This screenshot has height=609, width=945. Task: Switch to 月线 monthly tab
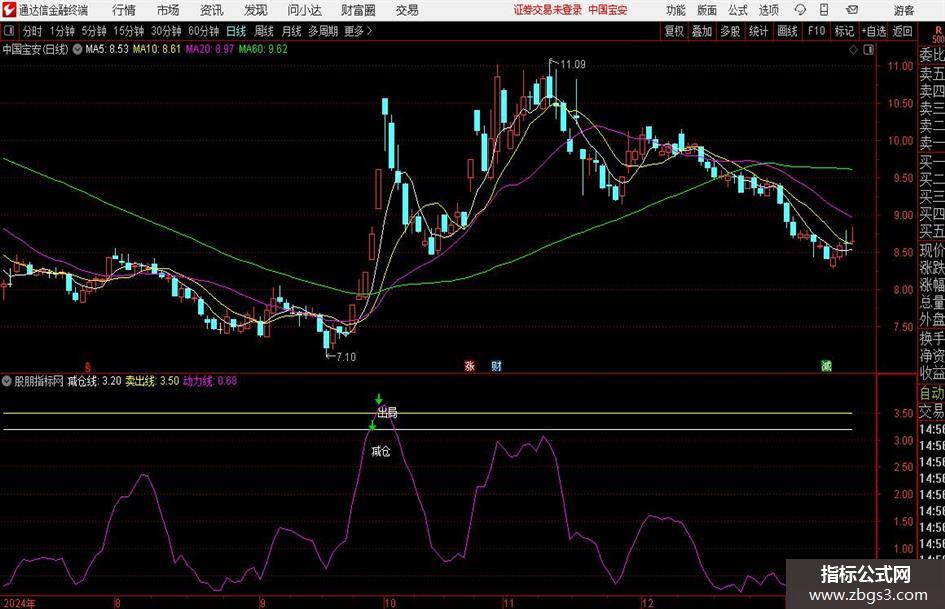tap(291, 31)
